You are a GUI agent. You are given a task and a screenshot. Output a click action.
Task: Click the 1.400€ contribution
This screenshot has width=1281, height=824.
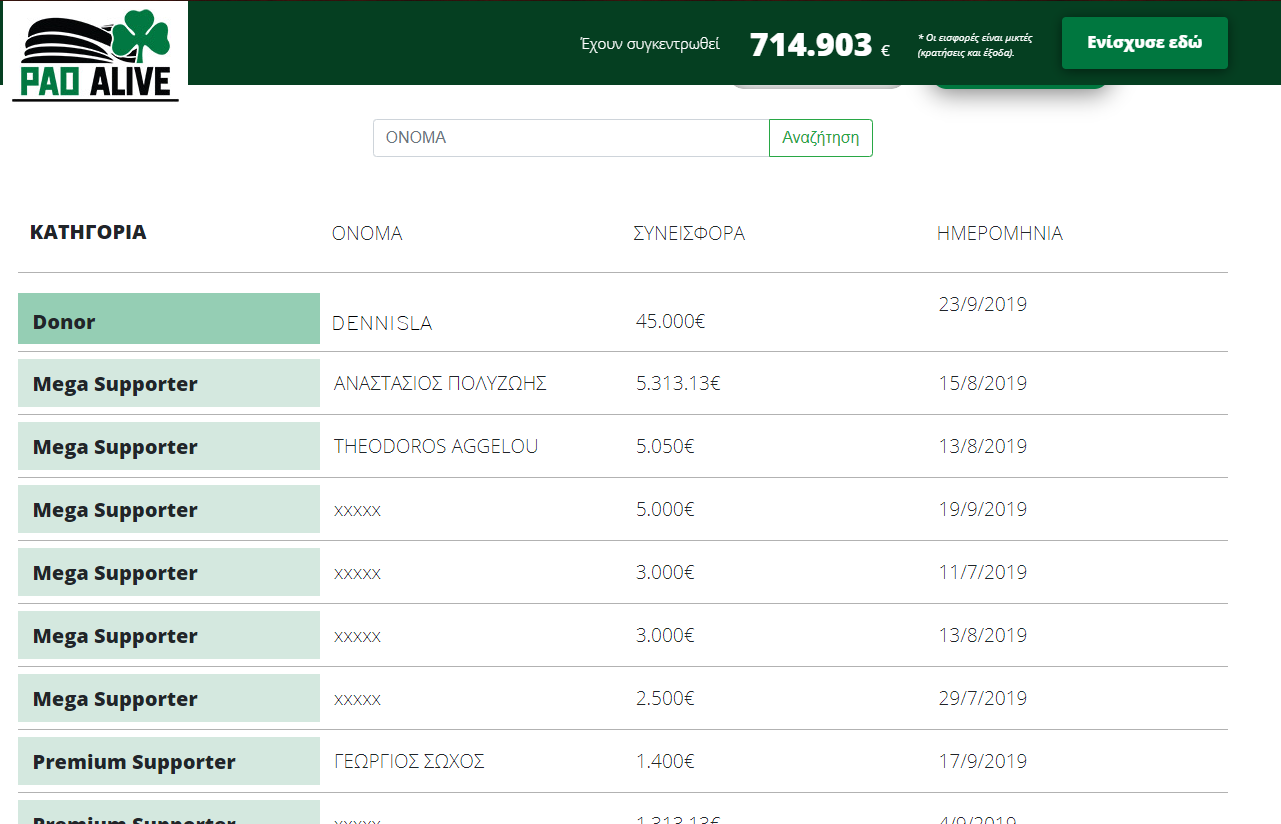665,761
